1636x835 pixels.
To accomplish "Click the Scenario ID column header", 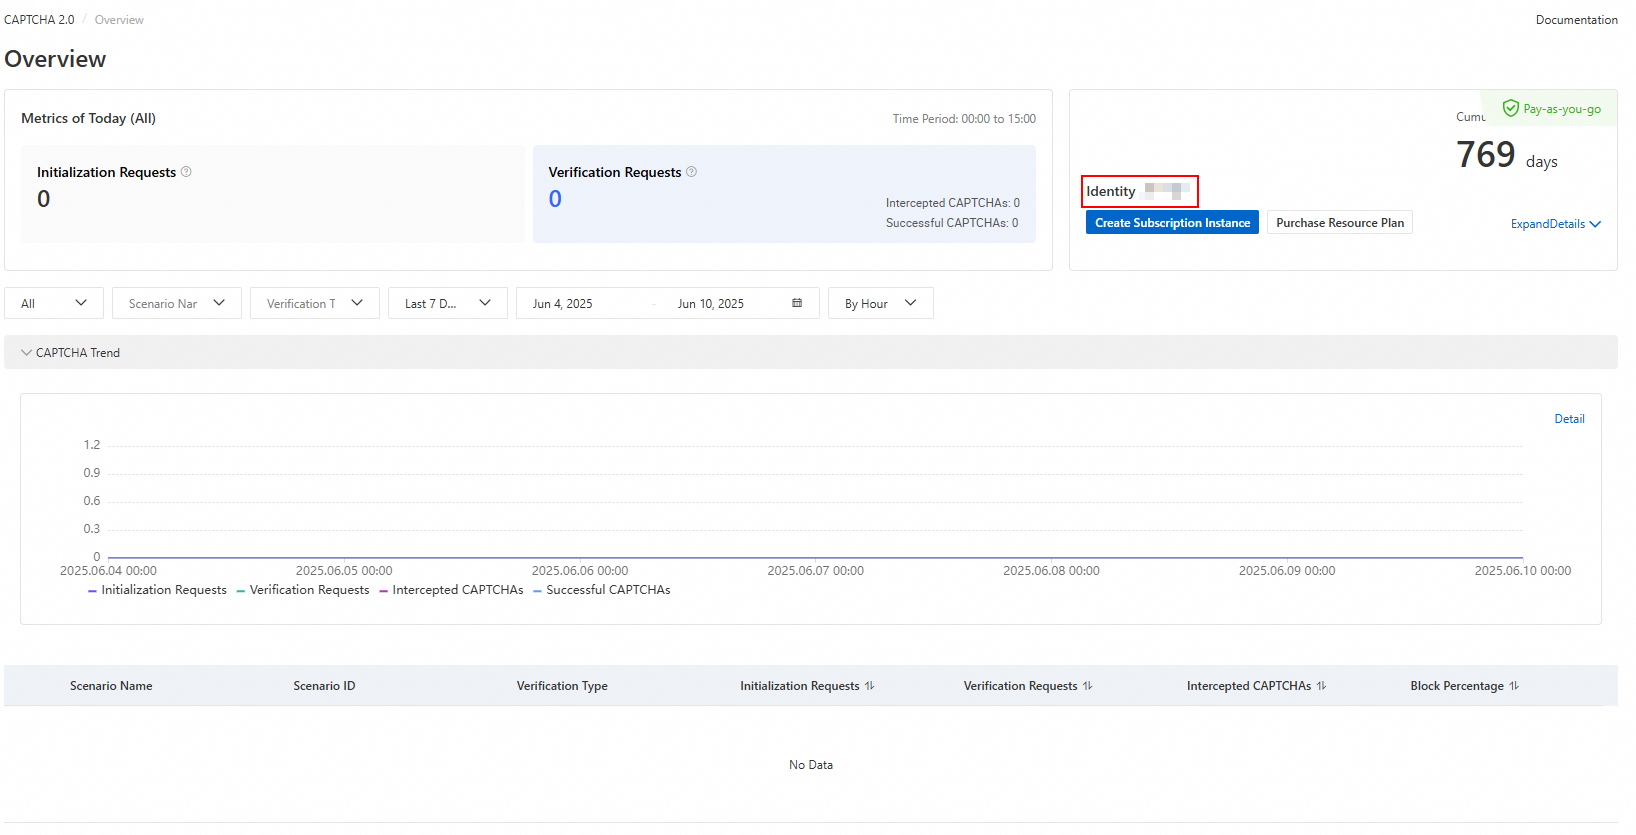I will 324,686.
